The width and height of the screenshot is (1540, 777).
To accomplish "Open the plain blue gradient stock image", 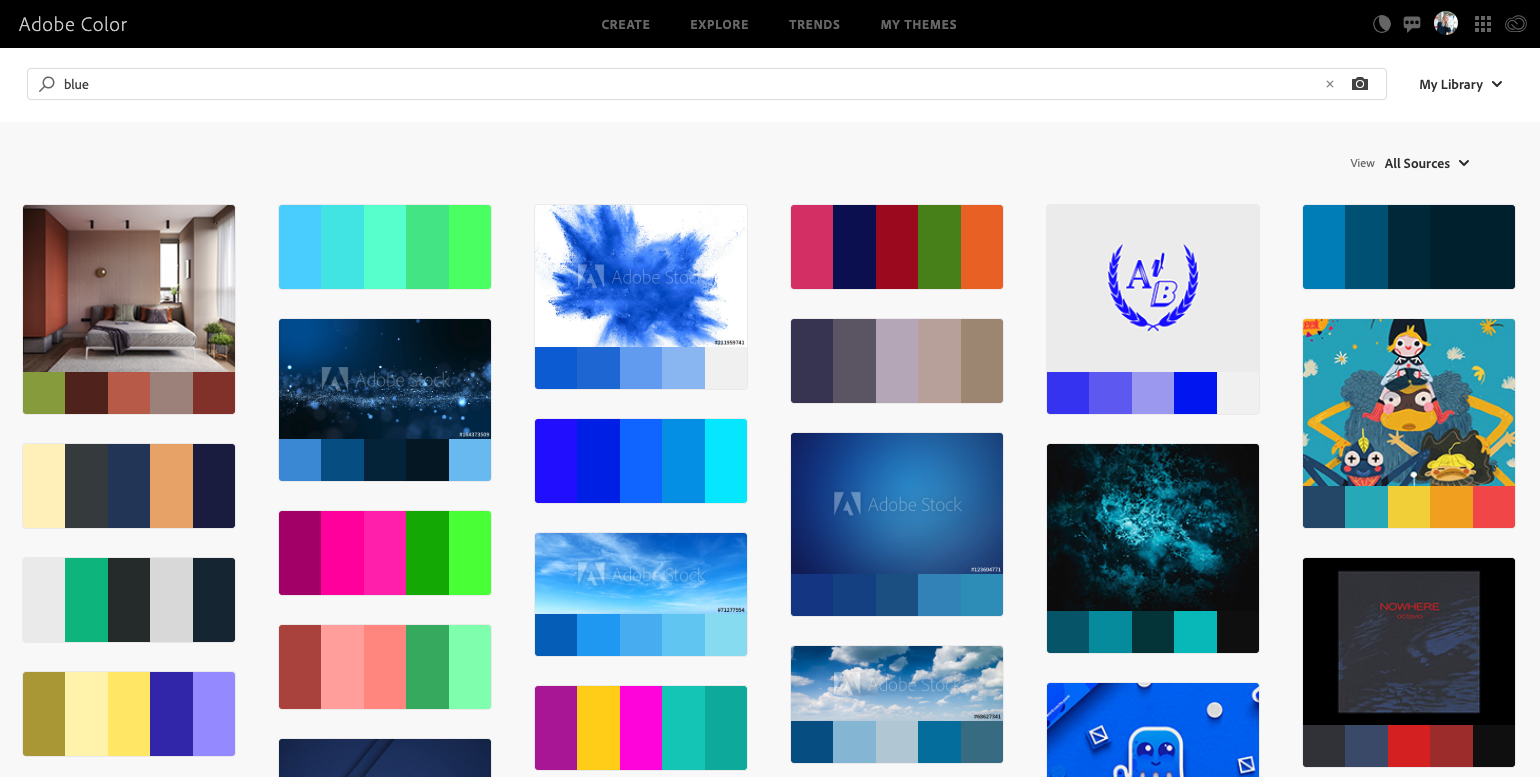I will [x=897, y=503].
